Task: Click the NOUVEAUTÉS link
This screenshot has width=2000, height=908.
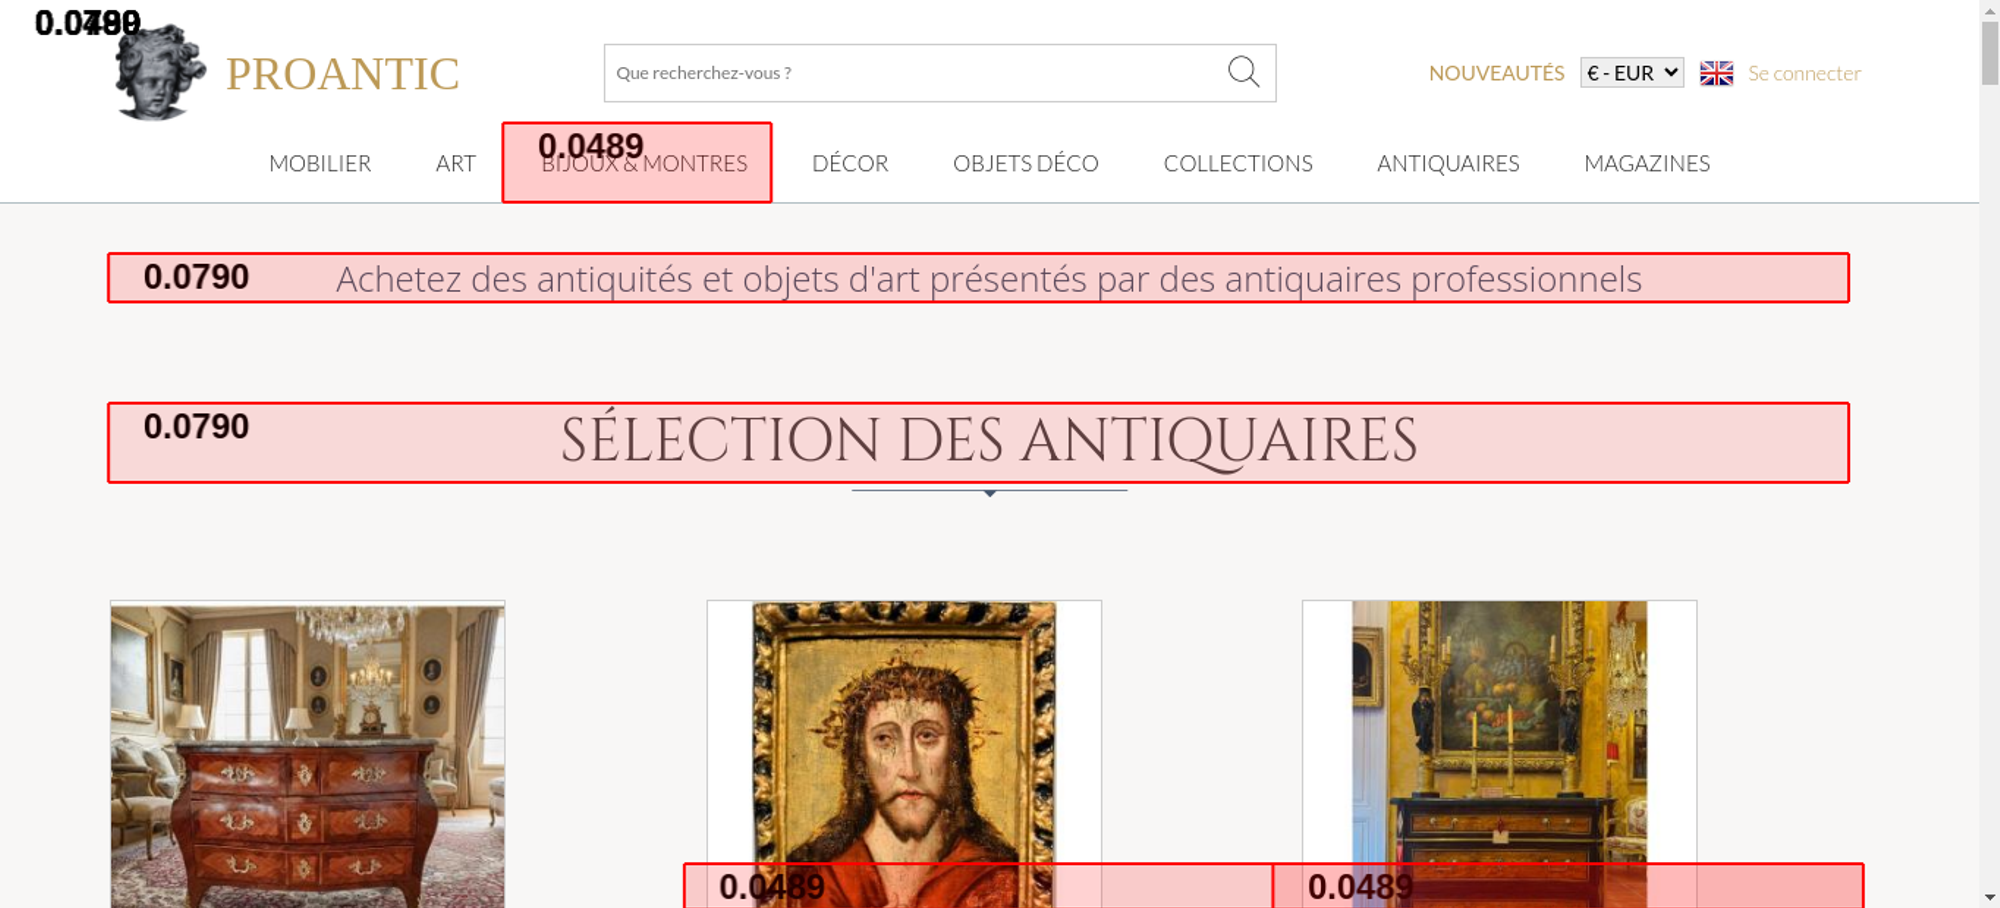Action: 1496,73
